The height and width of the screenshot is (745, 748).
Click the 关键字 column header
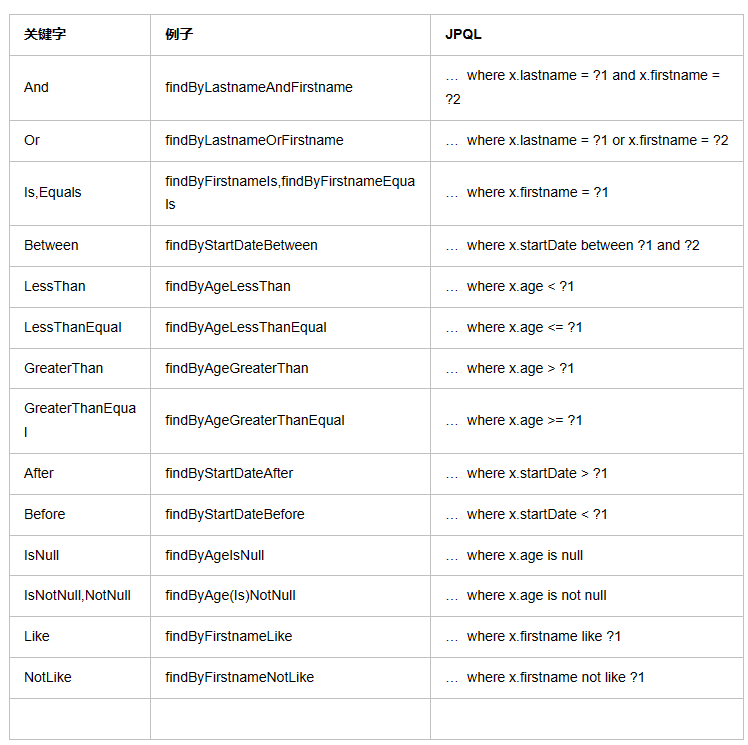(x=45, y=35)
